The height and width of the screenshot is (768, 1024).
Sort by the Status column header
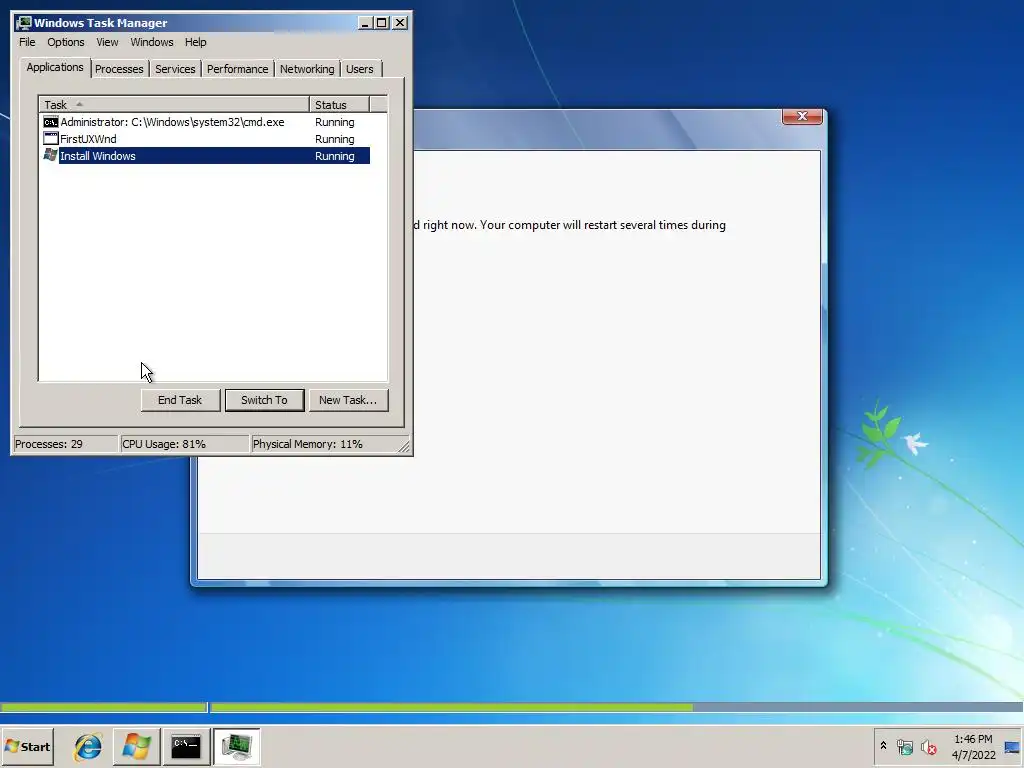340,104
